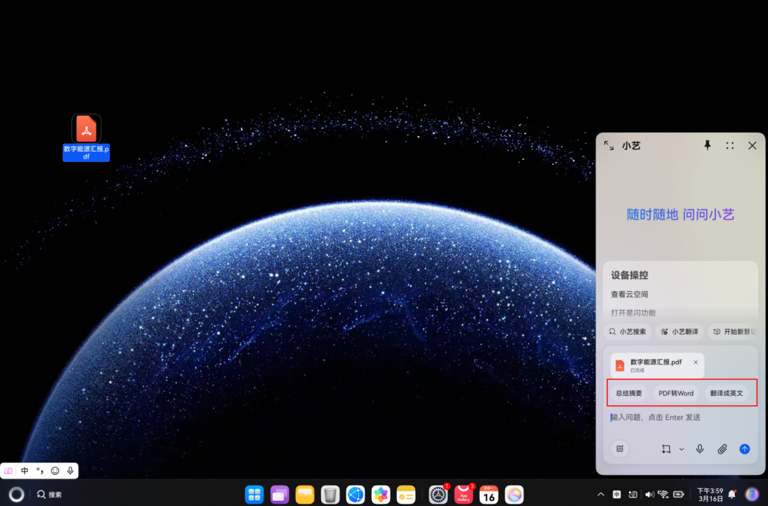768x506 pixels.
Task: Click the 小艺 orb at taskbar right end
Action: point(752,495)
